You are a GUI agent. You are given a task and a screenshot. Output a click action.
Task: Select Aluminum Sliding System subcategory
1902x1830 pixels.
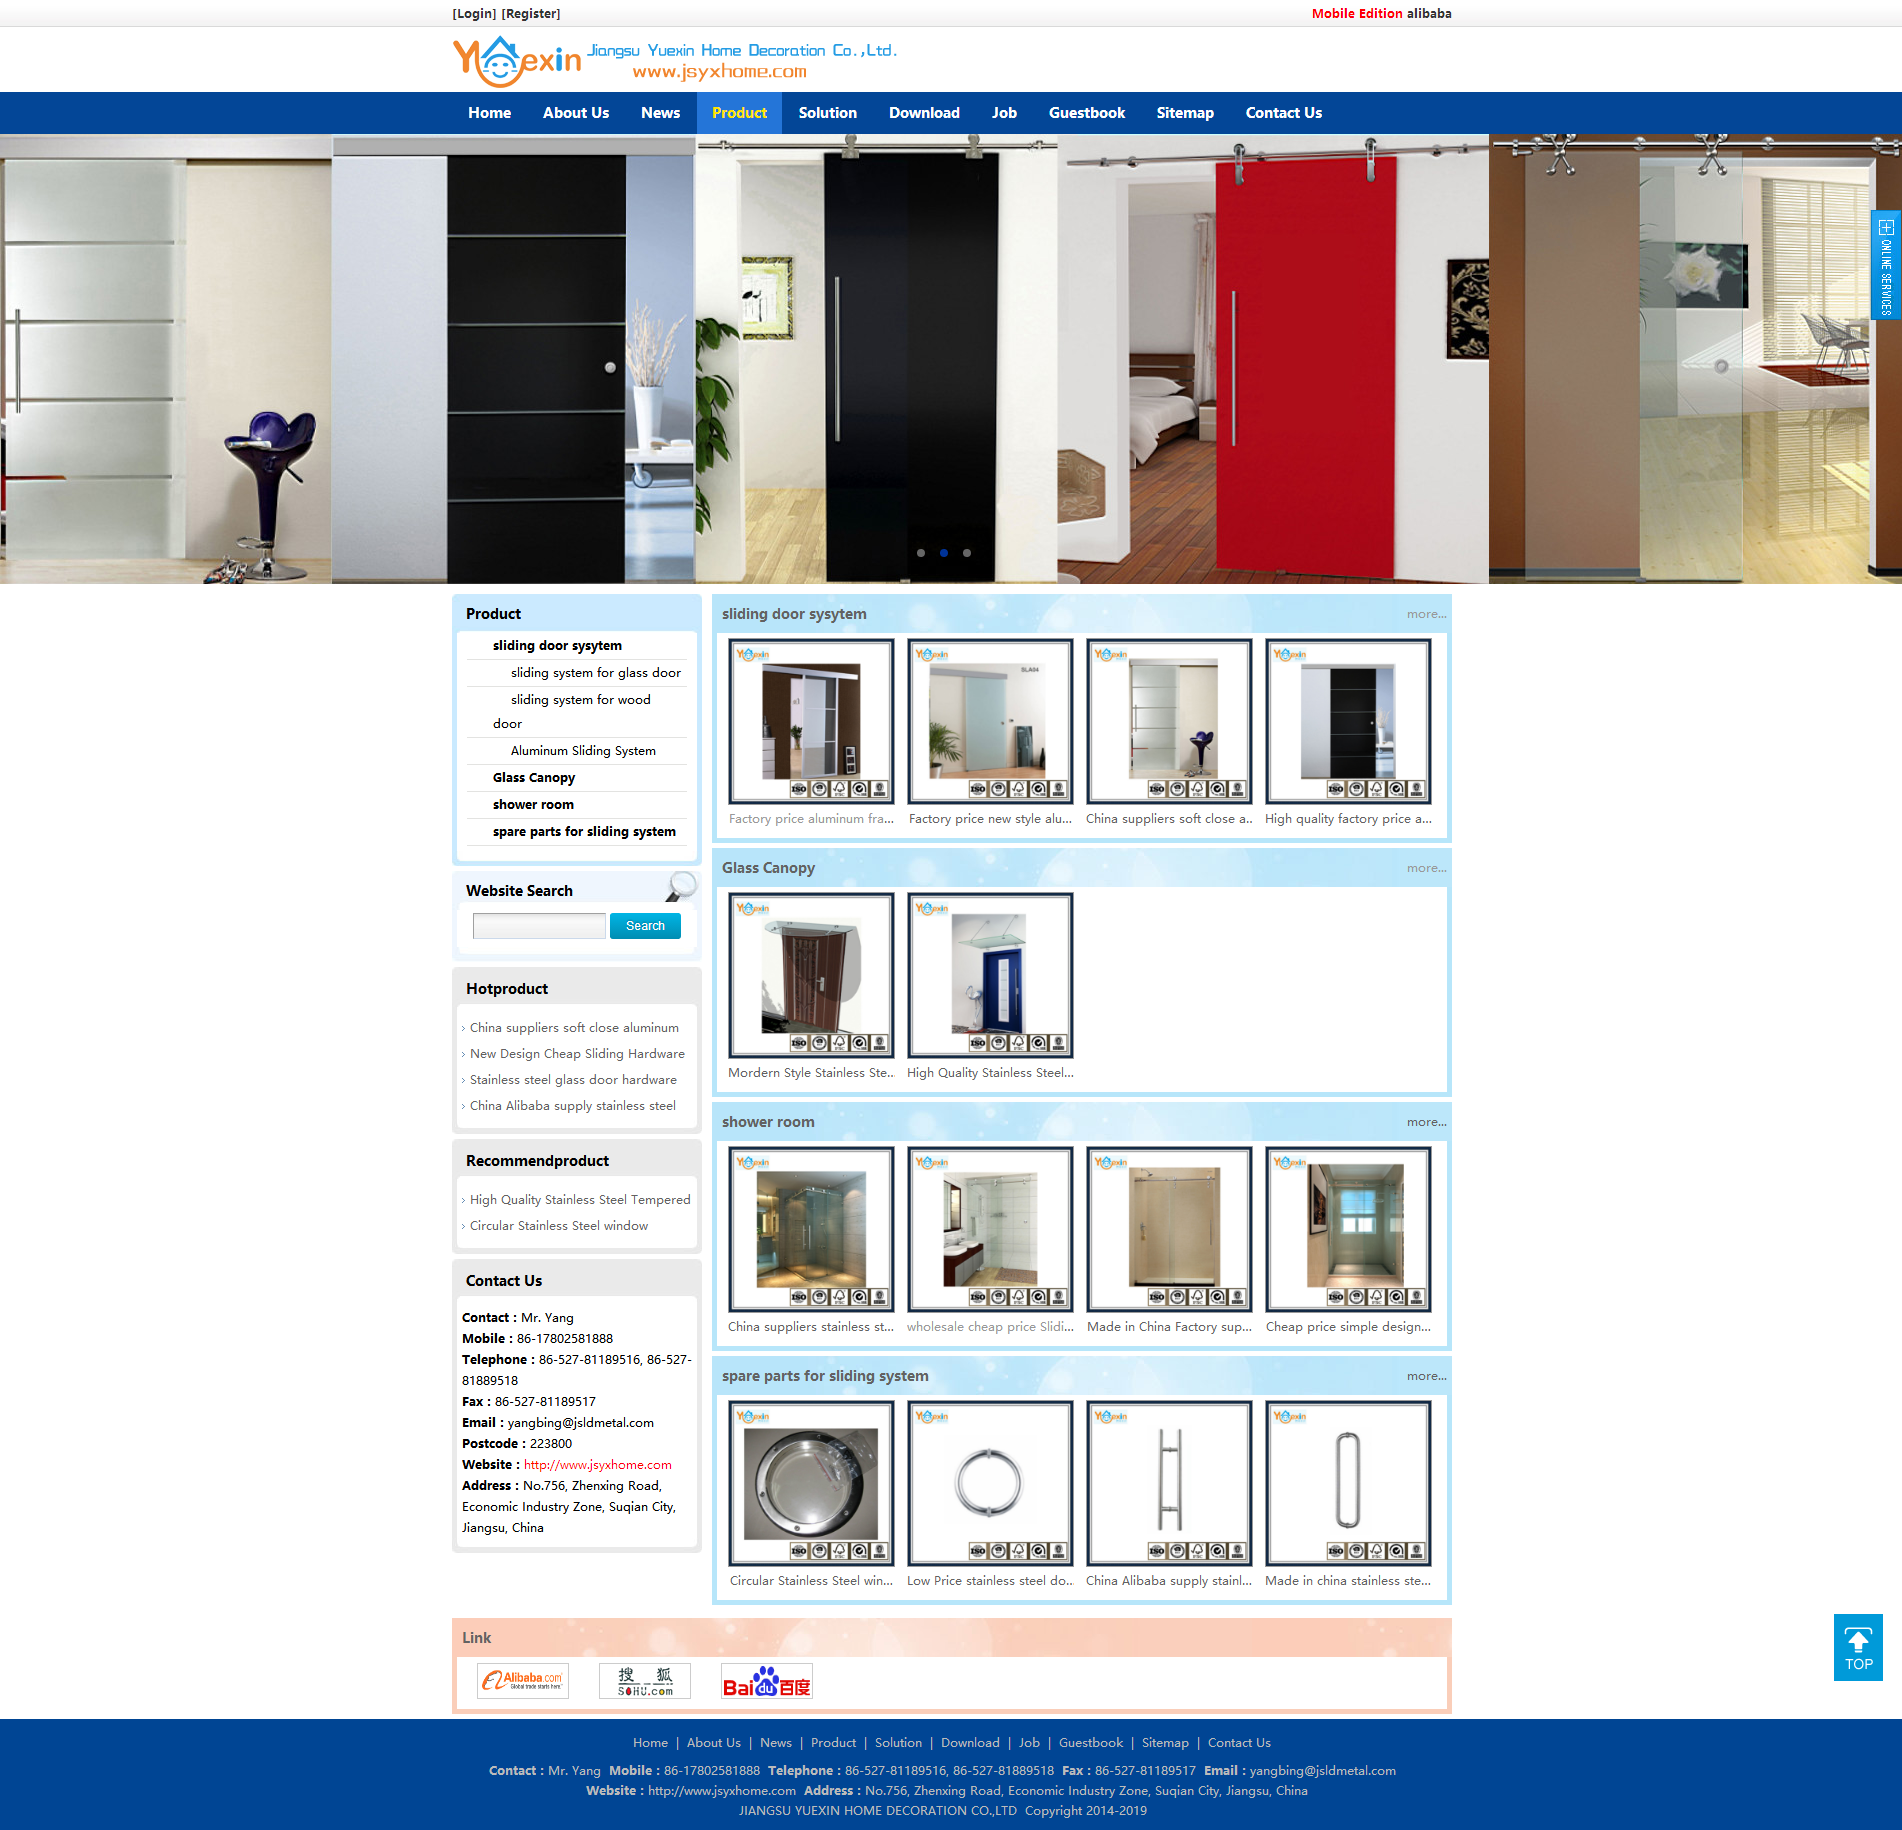[x=583, y=751]
